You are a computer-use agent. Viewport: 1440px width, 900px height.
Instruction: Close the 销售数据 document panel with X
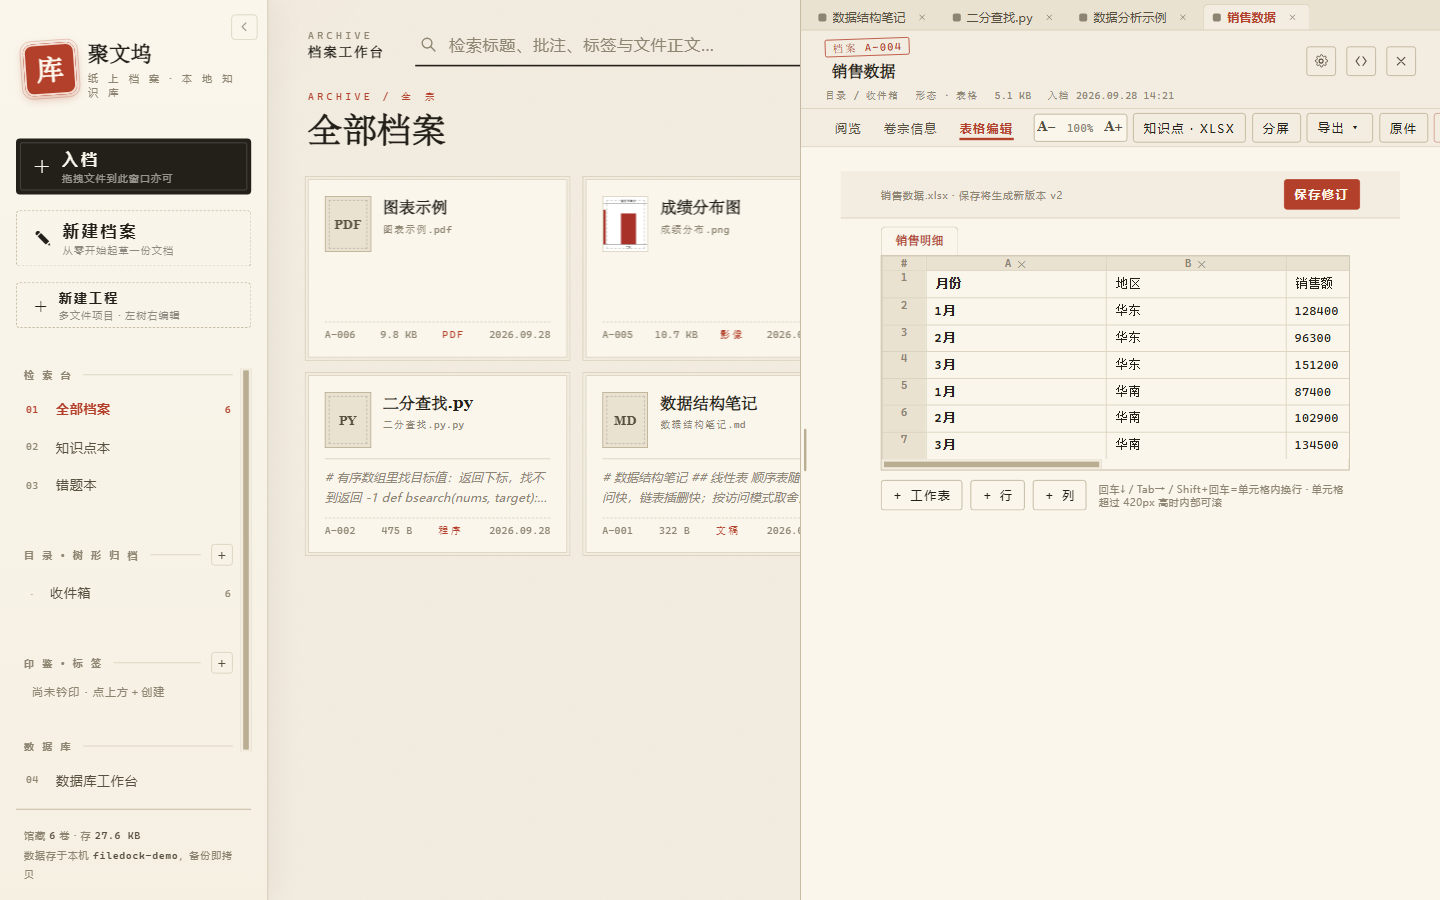(x=1401, y=61)
